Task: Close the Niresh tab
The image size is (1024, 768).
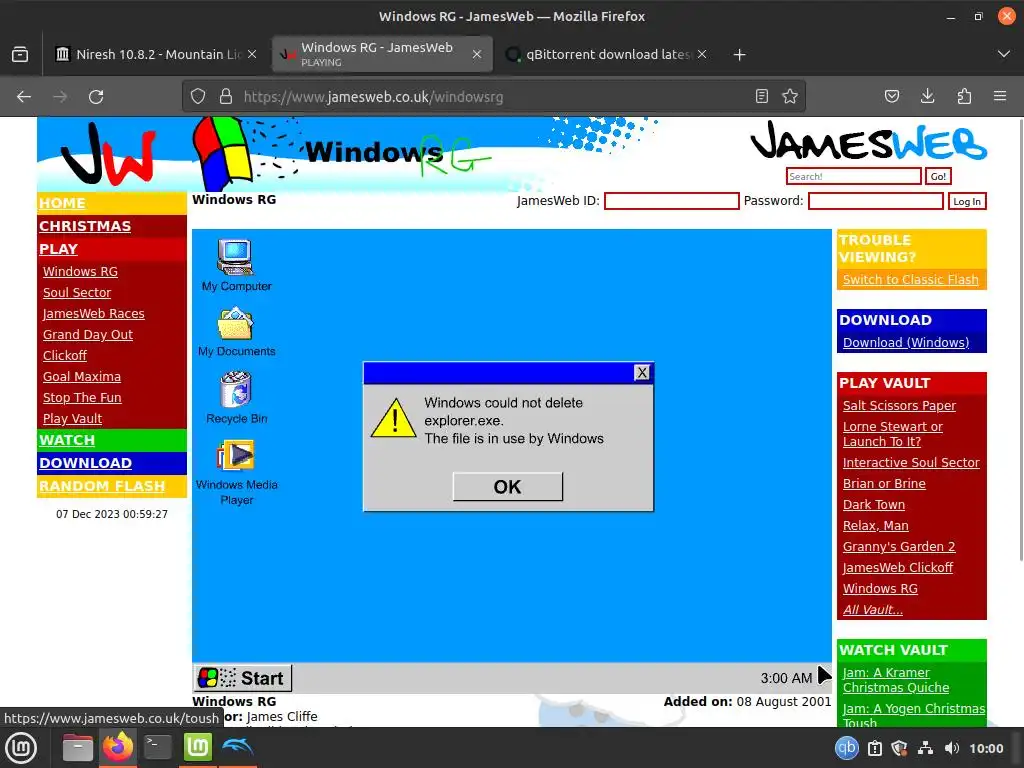Action: click(252, 54)
